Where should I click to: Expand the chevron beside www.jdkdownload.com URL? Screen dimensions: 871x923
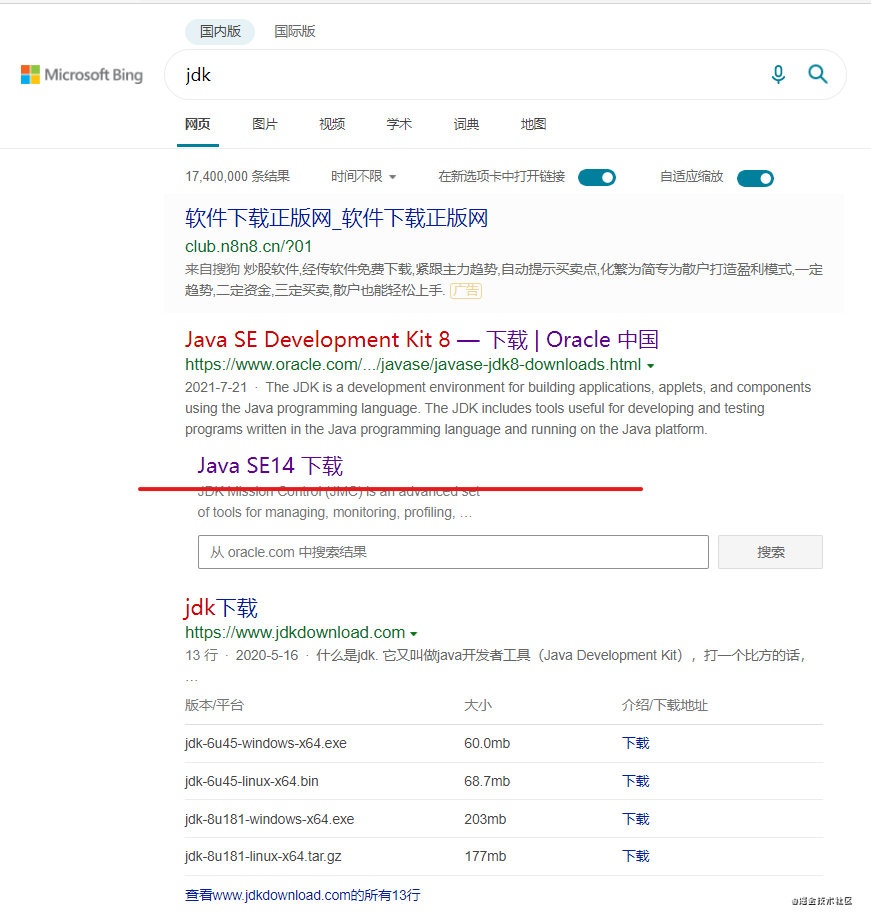(x=412, y=632)
